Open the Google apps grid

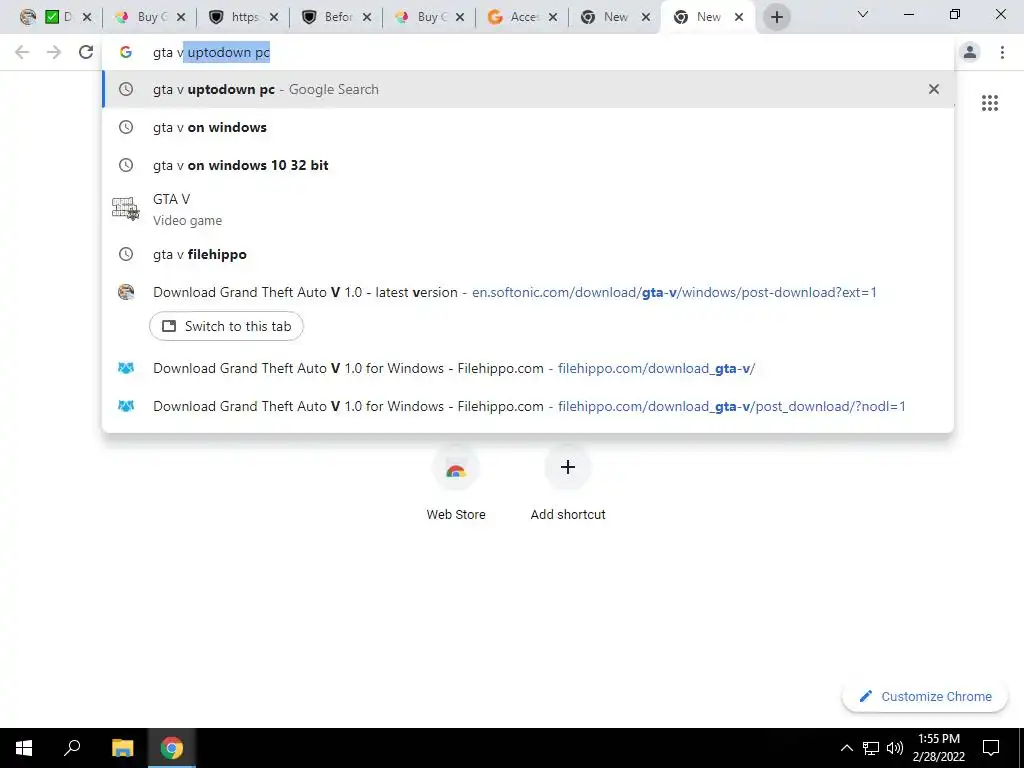[x=989, y=103]
